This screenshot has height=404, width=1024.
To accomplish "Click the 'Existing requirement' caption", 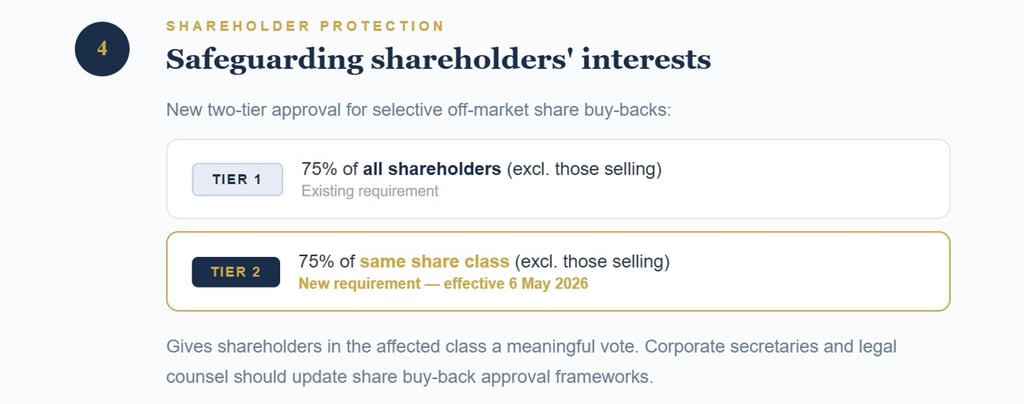I will pyautogui.click(x=369, y=191).
